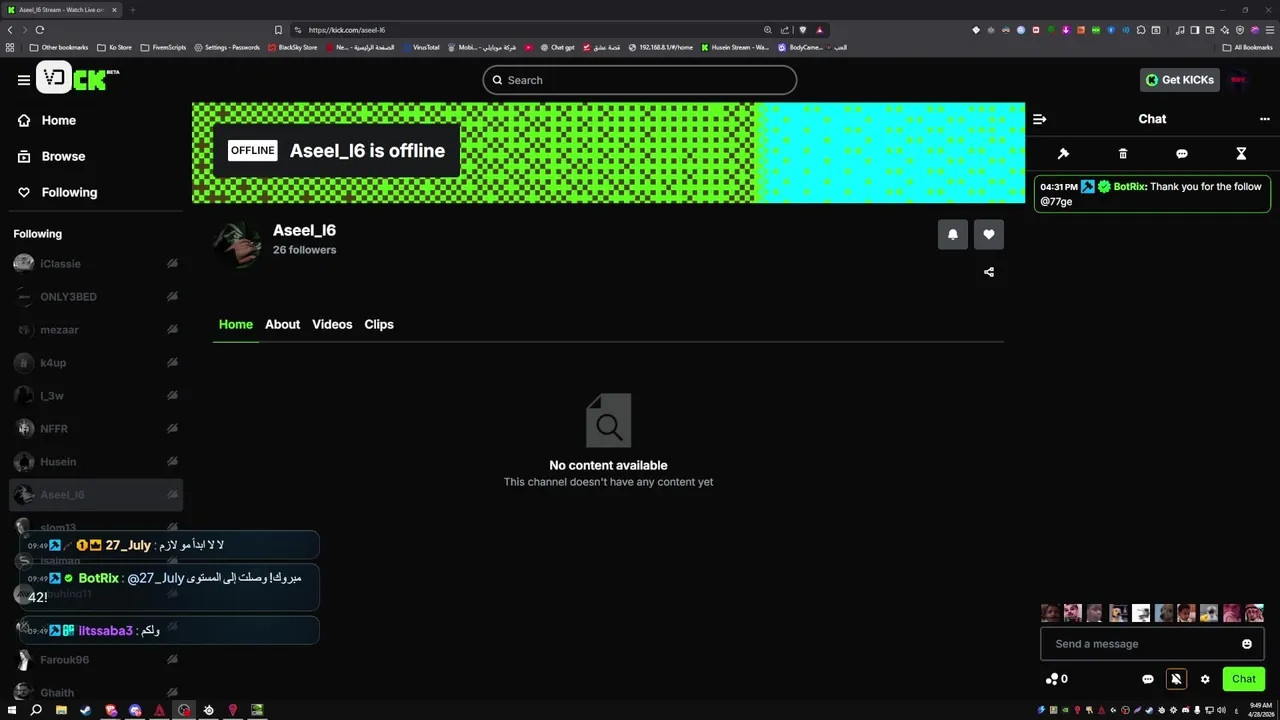Open the hamburger sidebar menu

[23, 80]
